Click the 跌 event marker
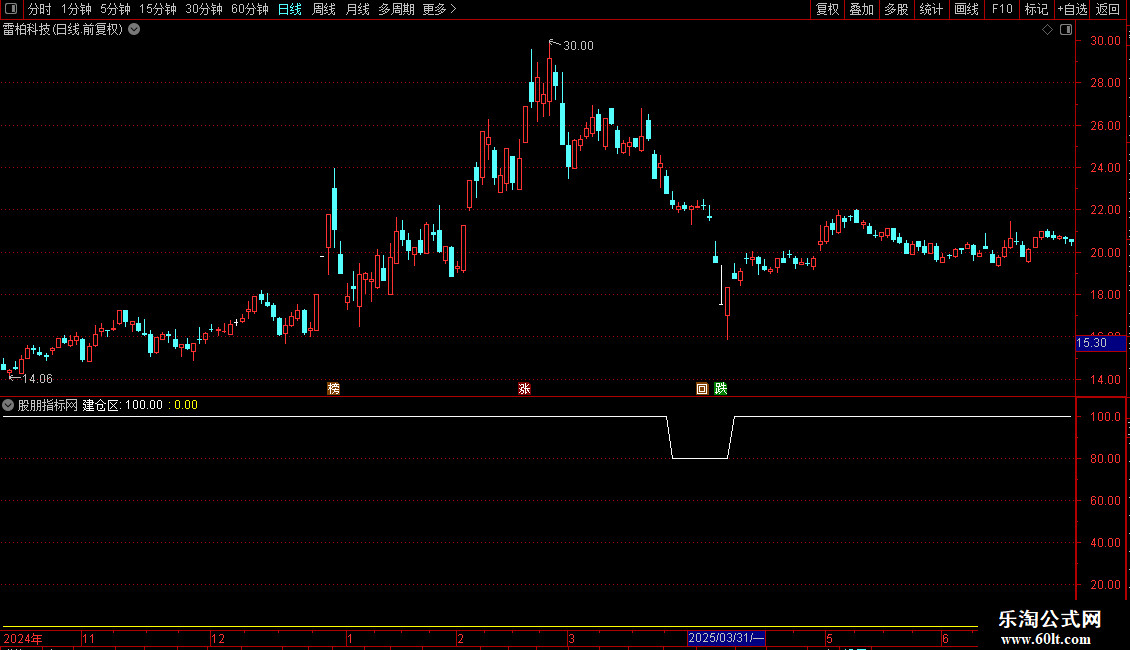The height and width of the screenshot is (650, 1130). (x=721, y=389)
